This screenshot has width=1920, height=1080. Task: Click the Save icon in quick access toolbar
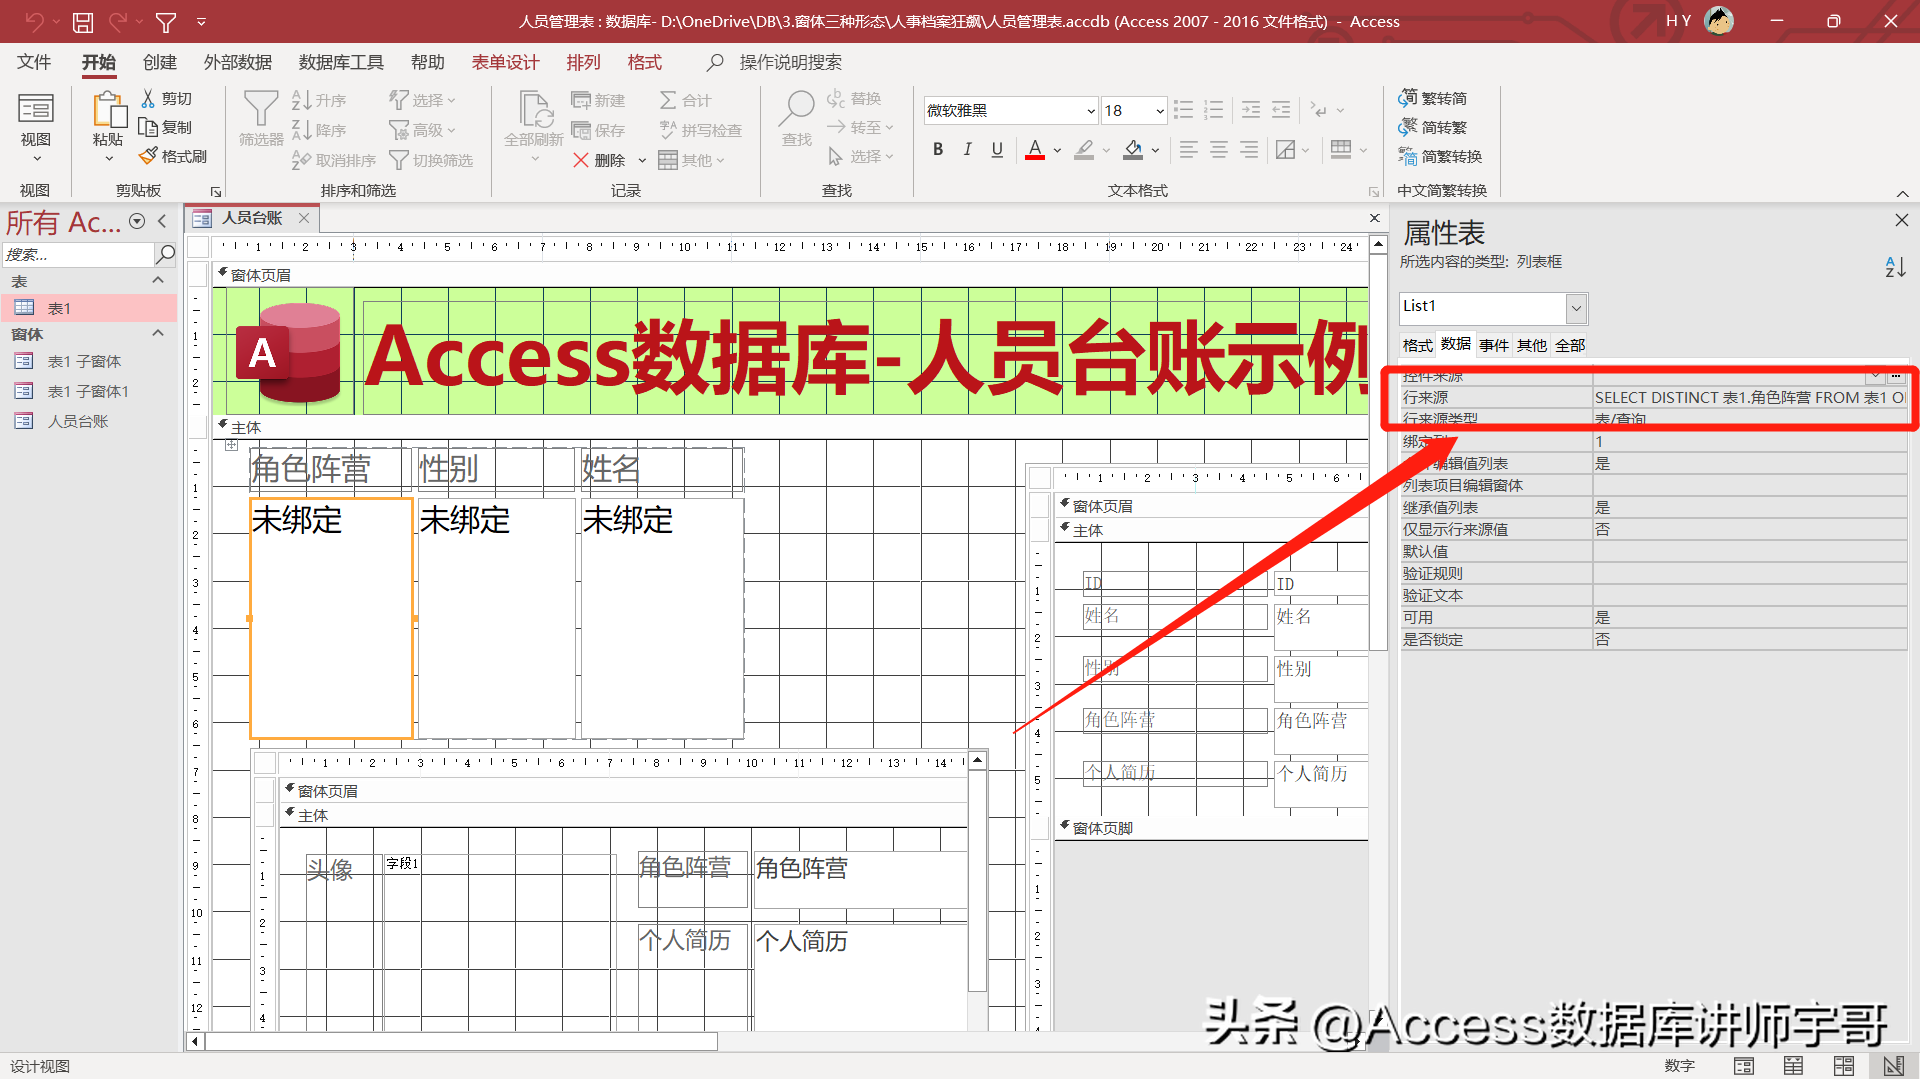[x=83, y=22]
